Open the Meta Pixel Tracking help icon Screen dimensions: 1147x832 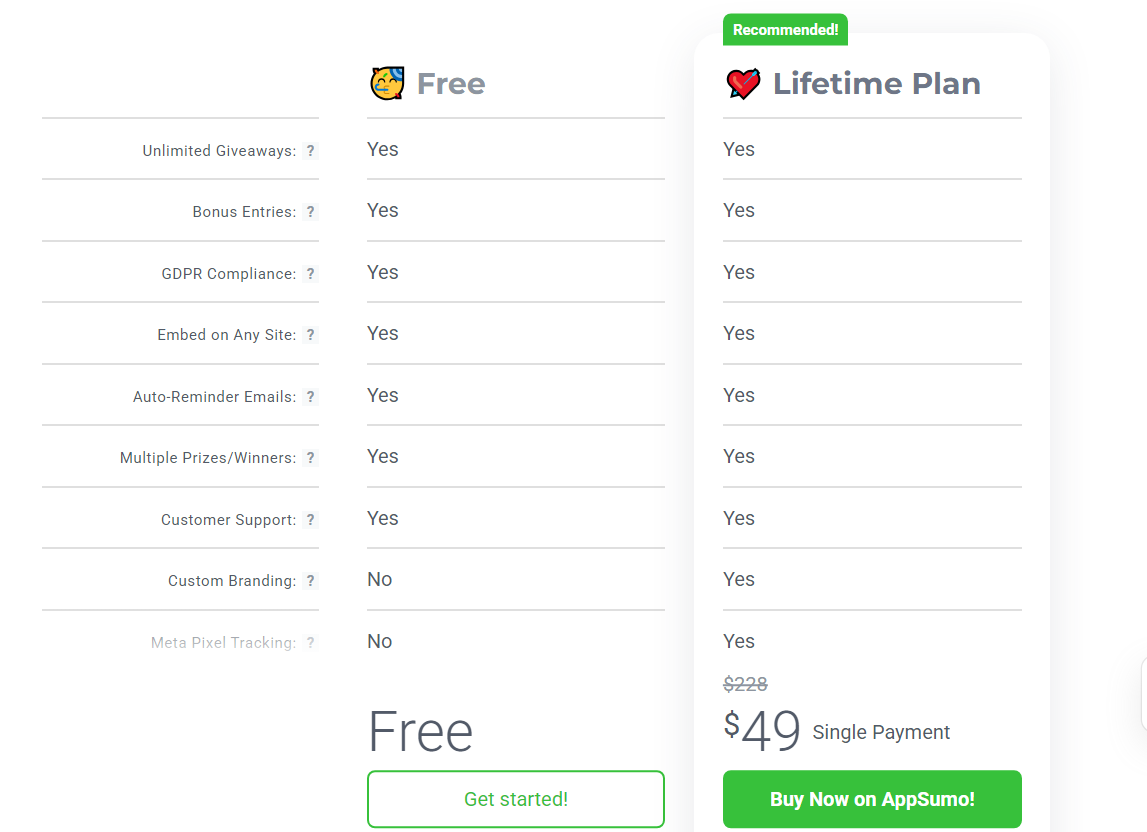click(310, 643)
